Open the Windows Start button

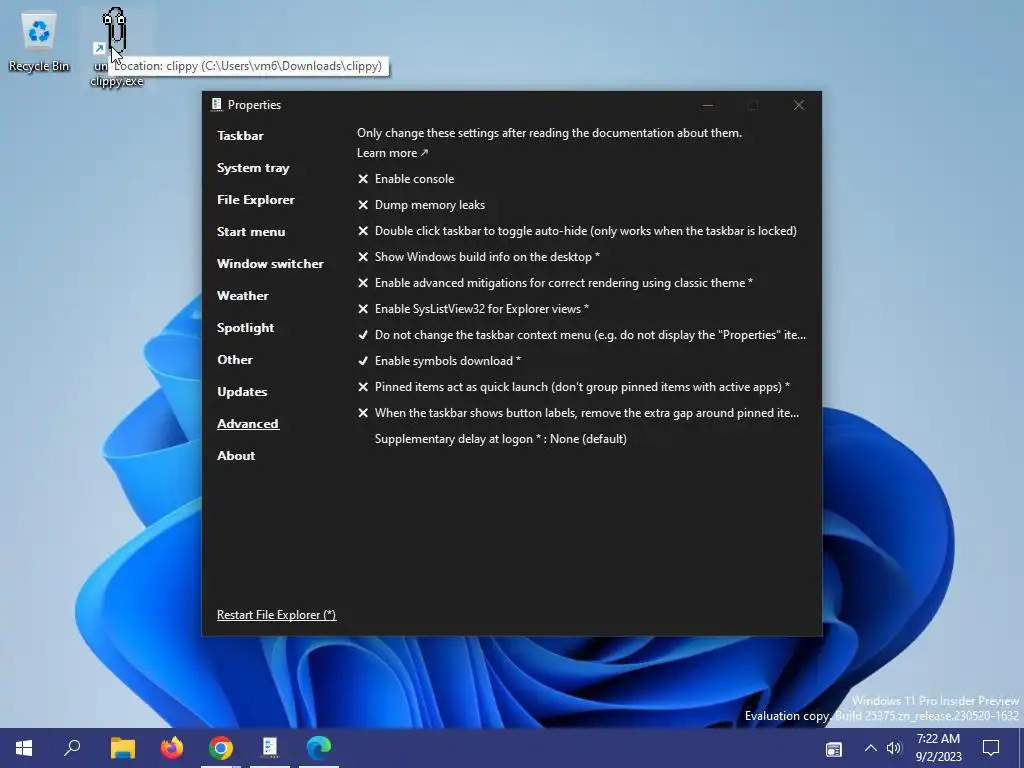[24, 748]
